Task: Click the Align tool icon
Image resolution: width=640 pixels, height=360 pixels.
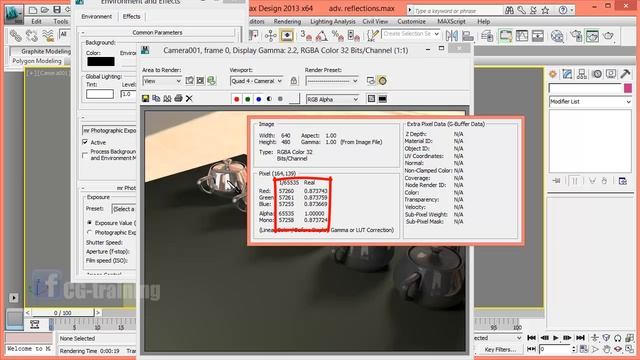Action: 468,36
